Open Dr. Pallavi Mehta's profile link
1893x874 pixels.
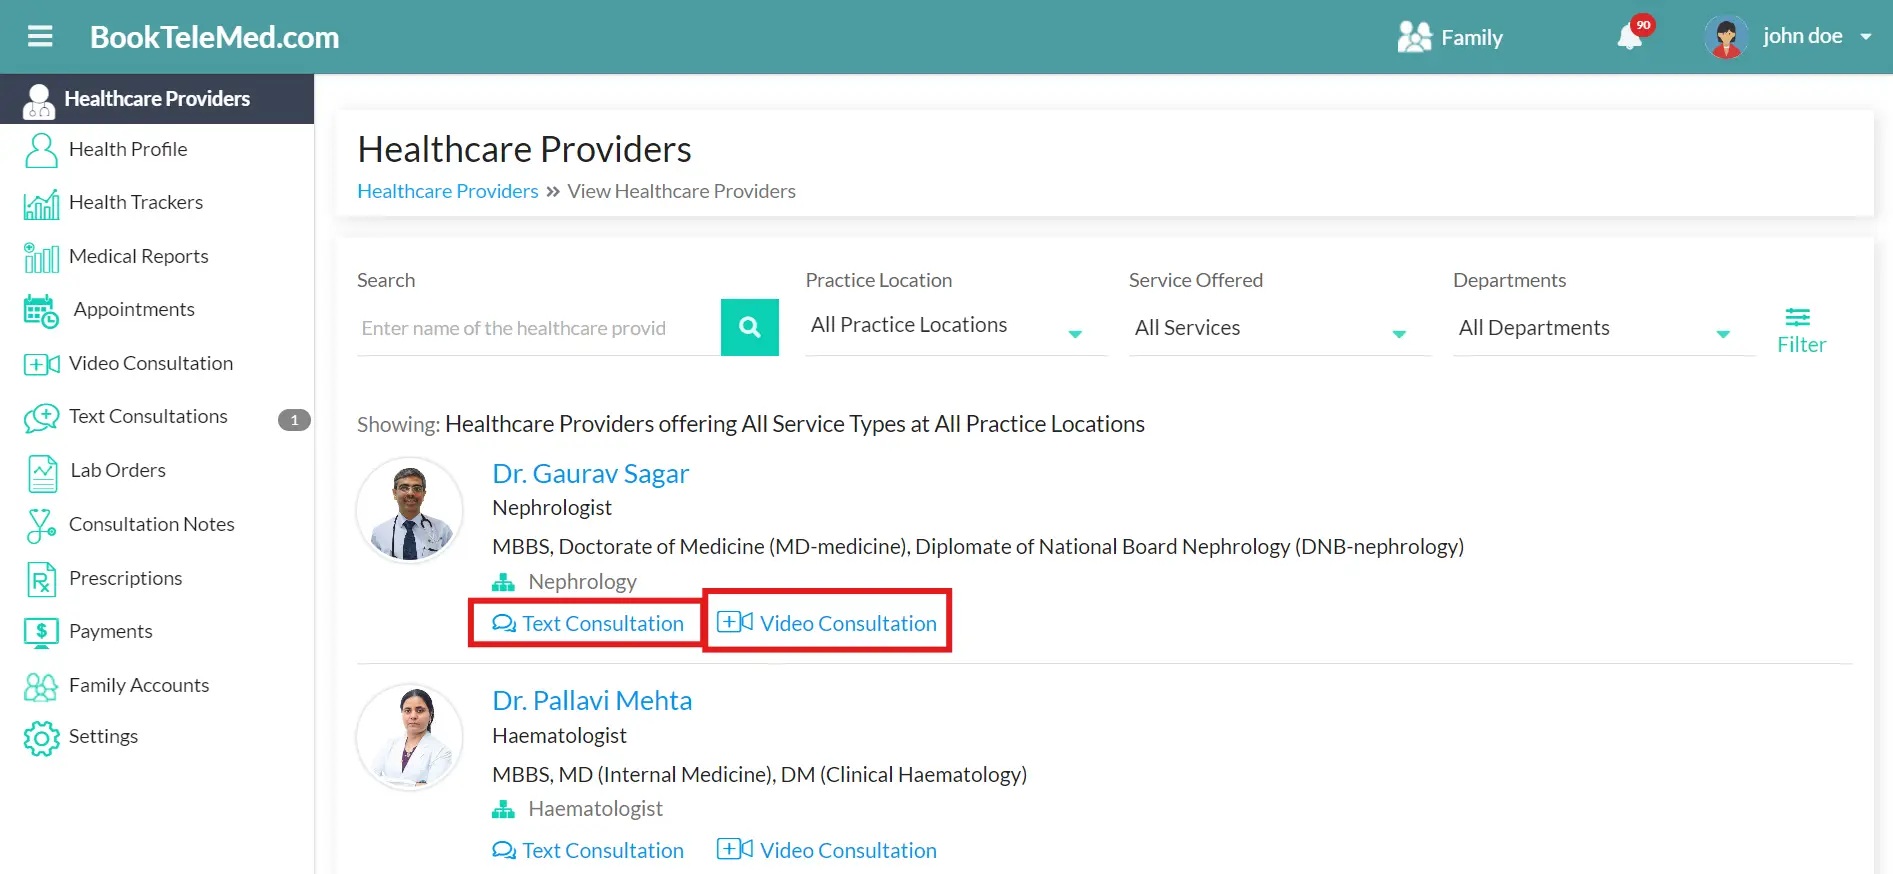tap(592, 701)
